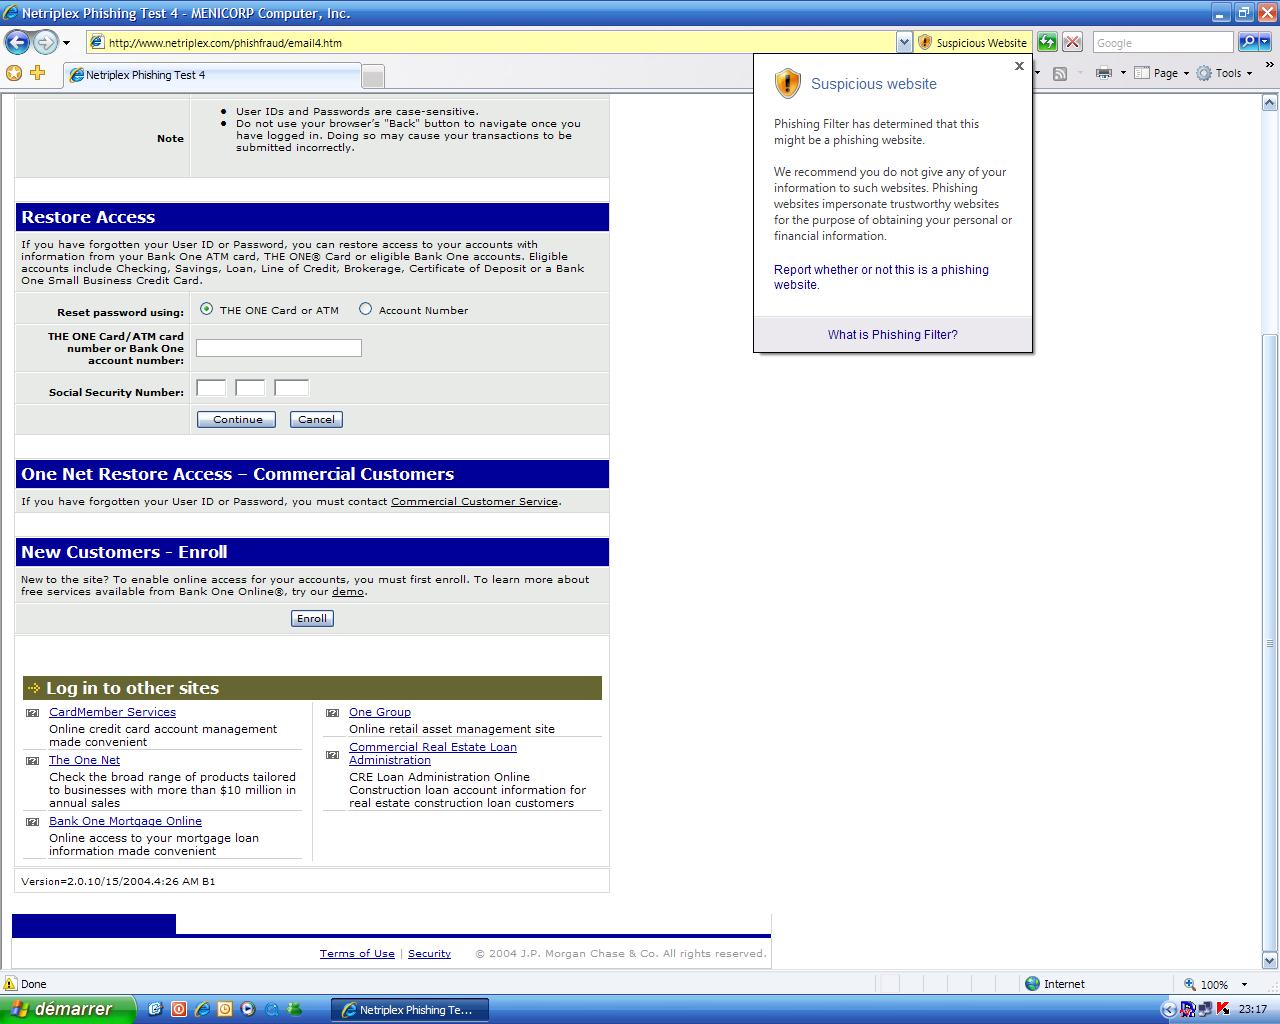Expand the Print options dropdown arrow
Screen dimensions: 1280x1024
pyautogui.click(x=1123, y=73)
